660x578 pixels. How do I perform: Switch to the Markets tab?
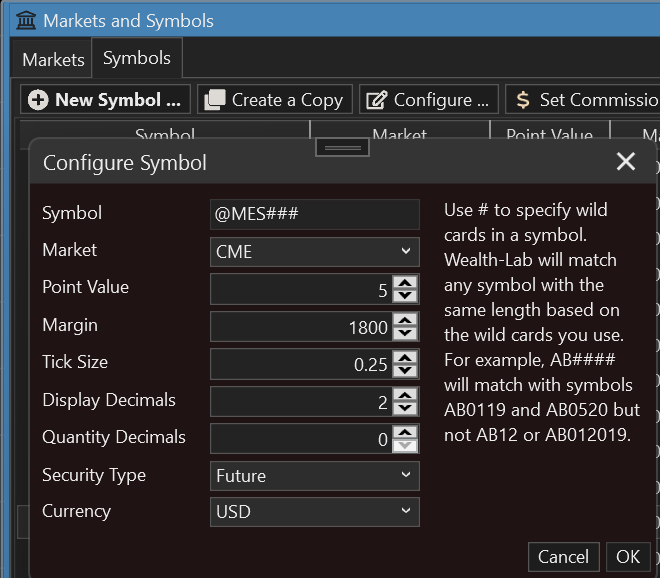[53, 59]
